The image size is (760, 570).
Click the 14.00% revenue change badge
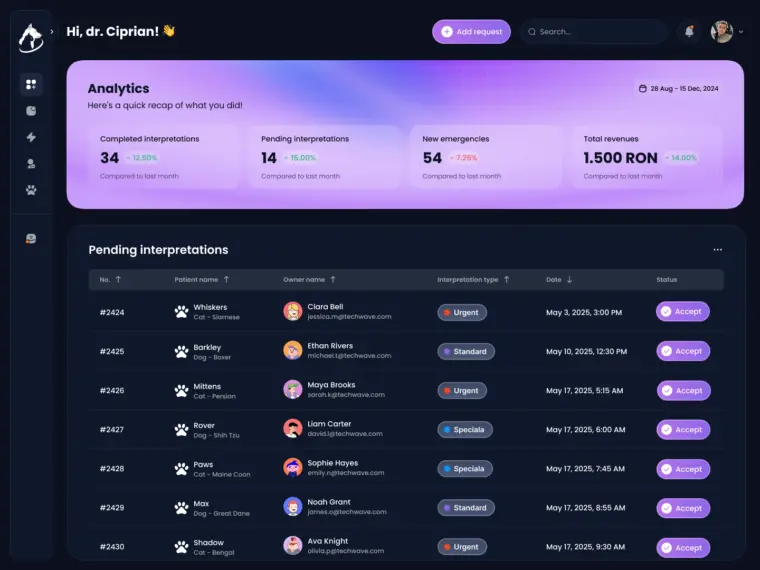coord(681,158)
